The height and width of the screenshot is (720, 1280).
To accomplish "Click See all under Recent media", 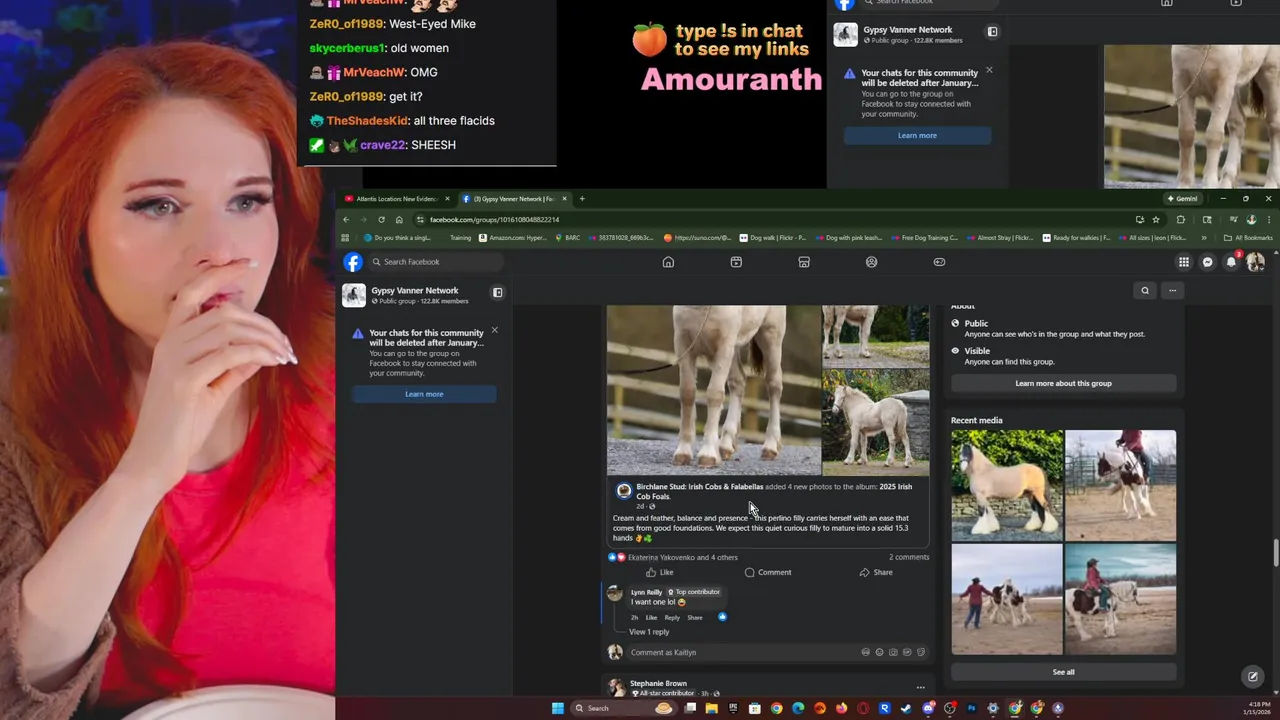I will click(x=1063, y=672).
